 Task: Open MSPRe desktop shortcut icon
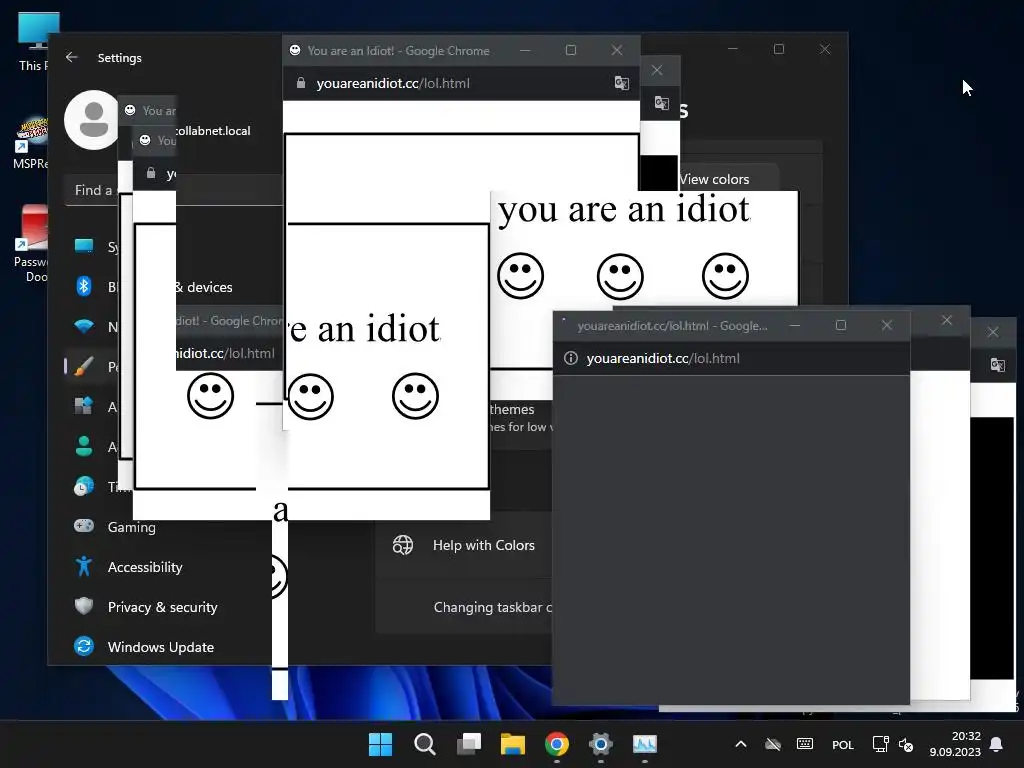pyautogui.click(x=31, y=142)
